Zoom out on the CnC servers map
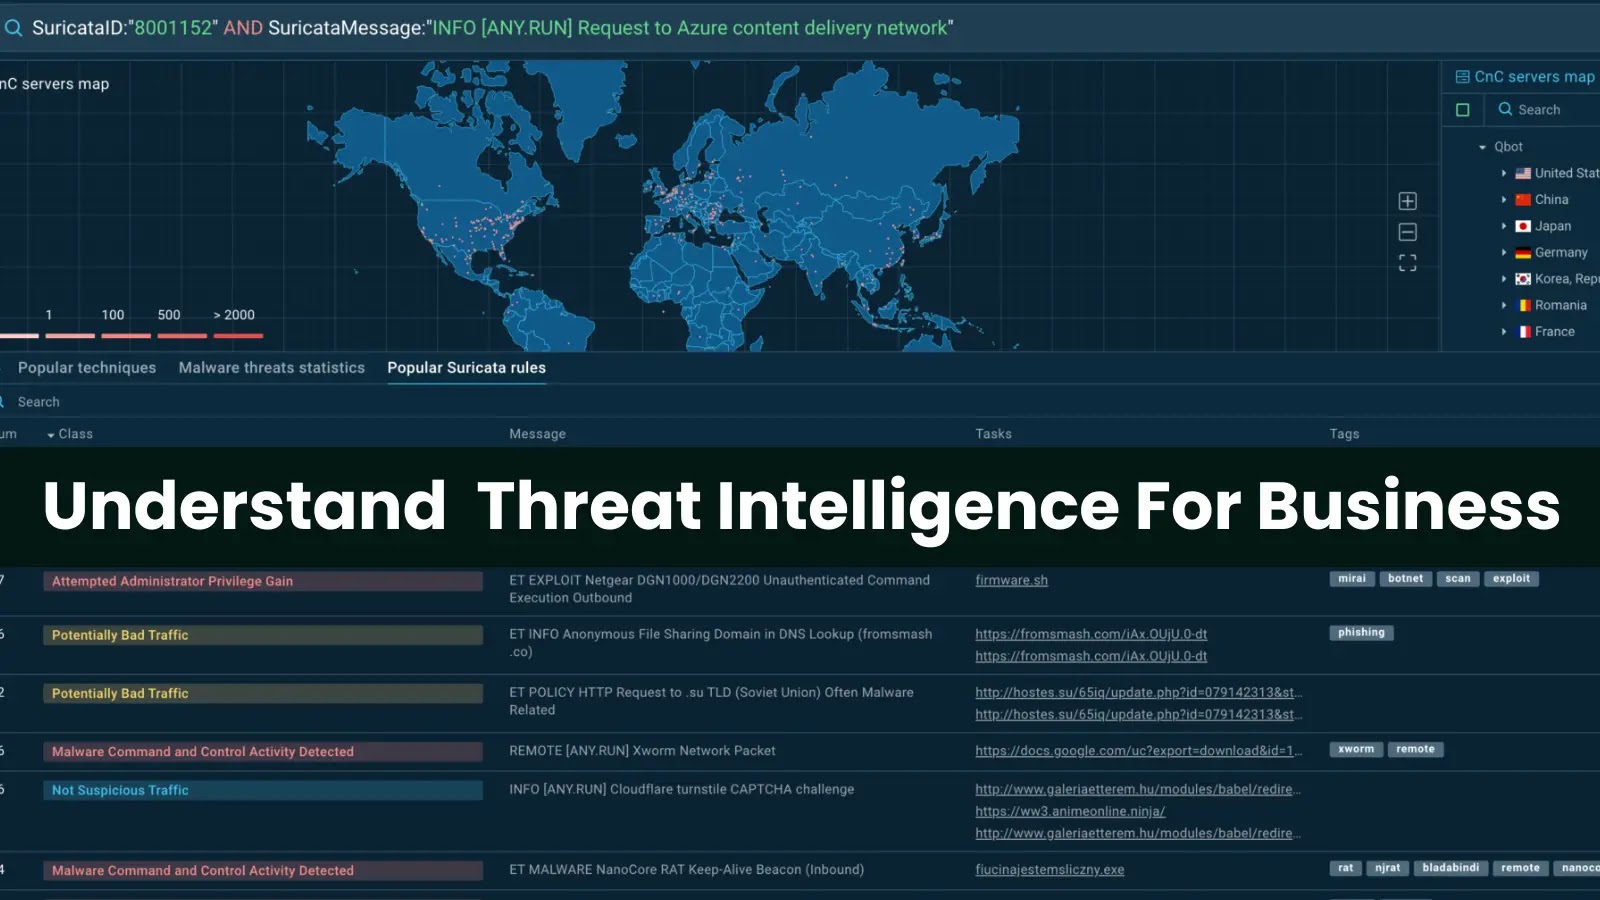Image resolution: width=1600 pixels, height=900 pixels. [1407, 232]
